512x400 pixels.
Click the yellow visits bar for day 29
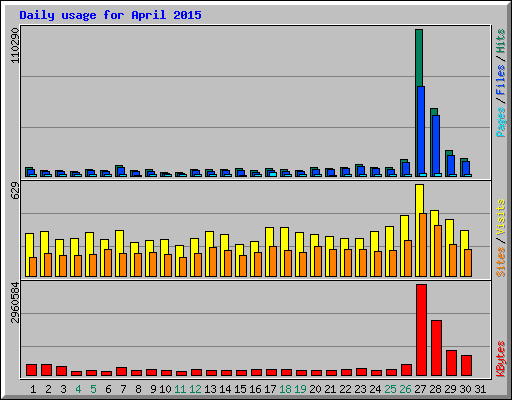tap(449, 232)
